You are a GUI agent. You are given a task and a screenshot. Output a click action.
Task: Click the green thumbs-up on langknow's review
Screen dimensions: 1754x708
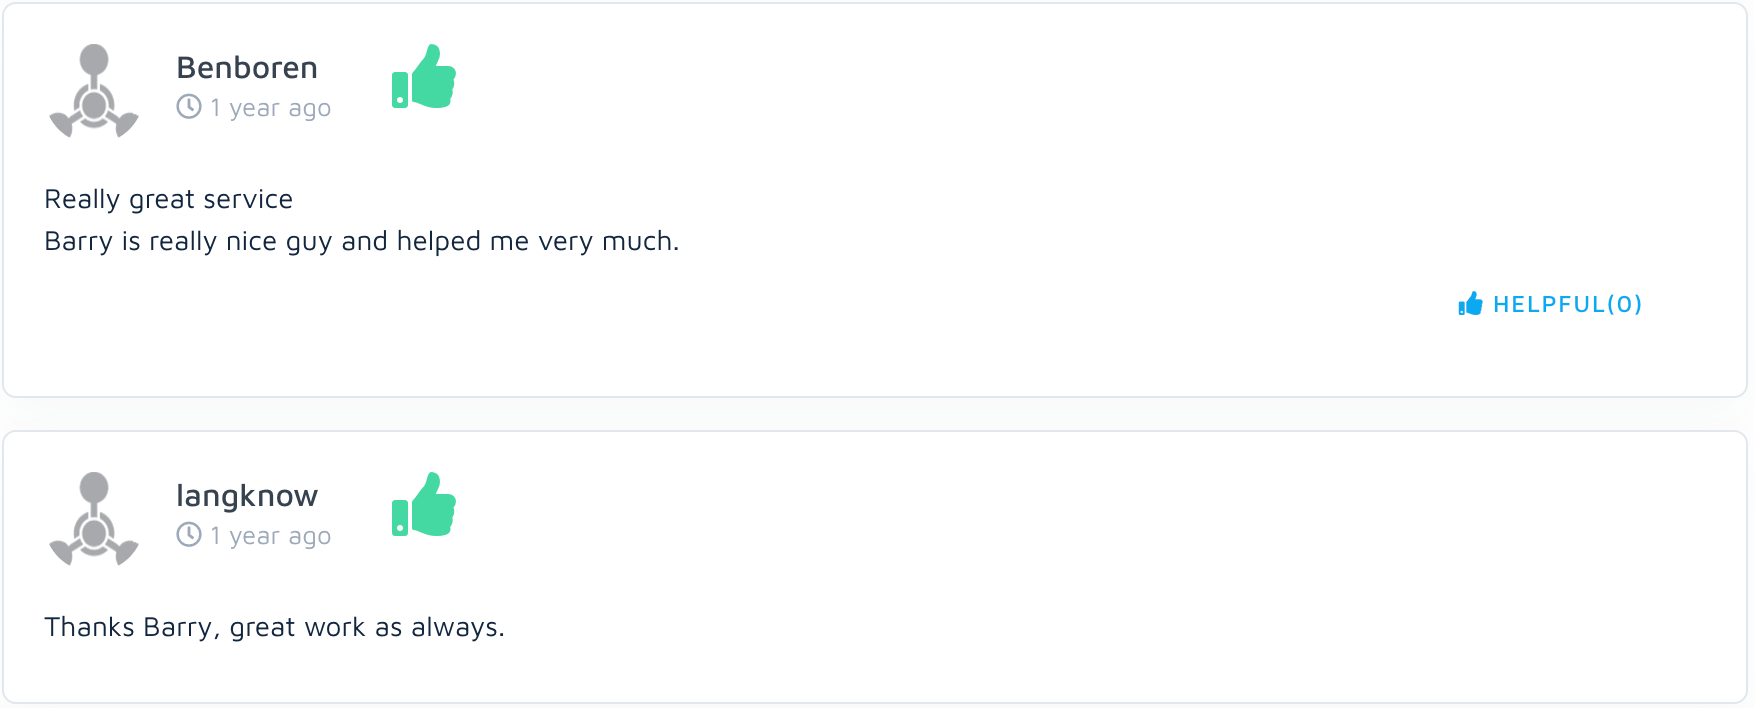click(424, 505)
